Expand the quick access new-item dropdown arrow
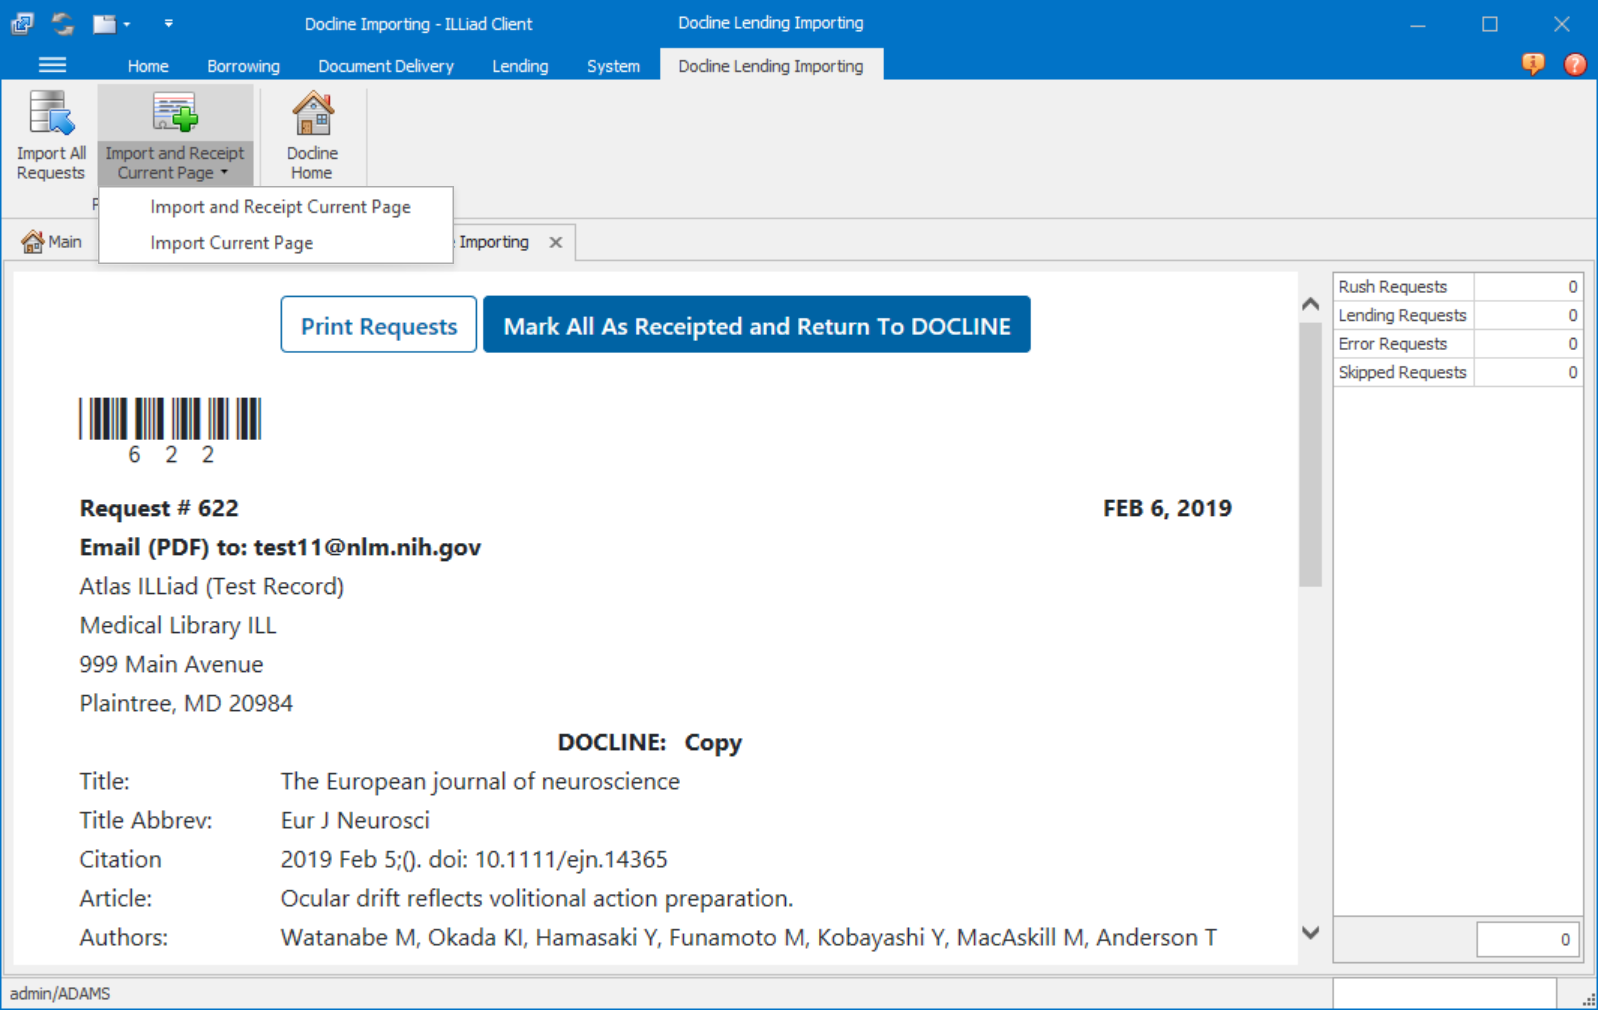The width and height of the screenshot is (1598, 1010). (x=127, y=24)
